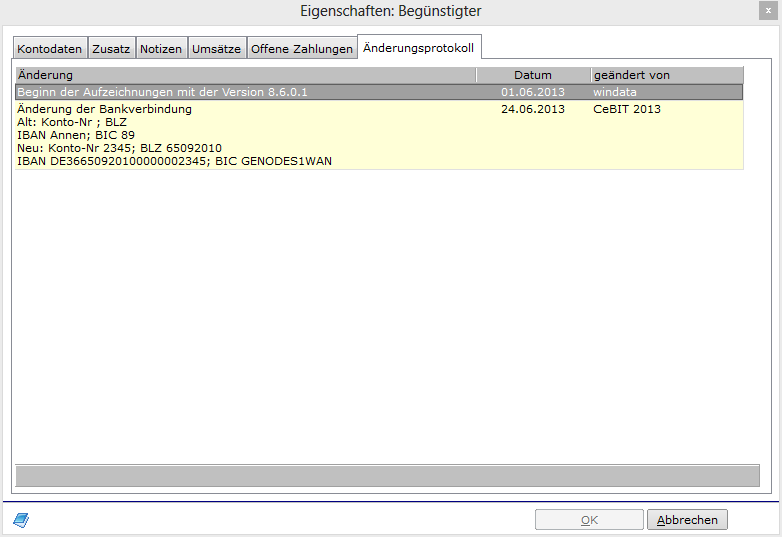Open the blue book help icon
782x537 pixels.
(x=21, y=520)
